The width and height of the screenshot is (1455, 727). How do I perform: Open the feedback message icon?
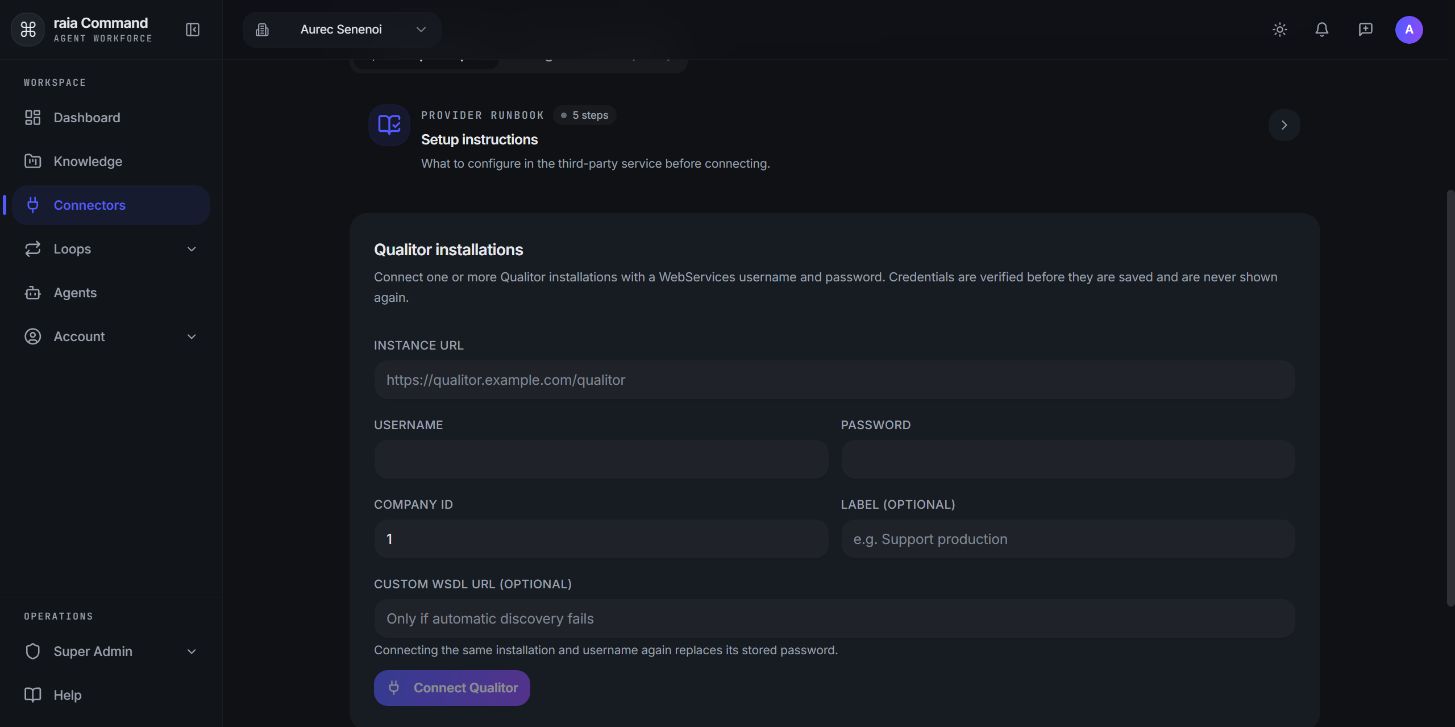click(1365, 30)
